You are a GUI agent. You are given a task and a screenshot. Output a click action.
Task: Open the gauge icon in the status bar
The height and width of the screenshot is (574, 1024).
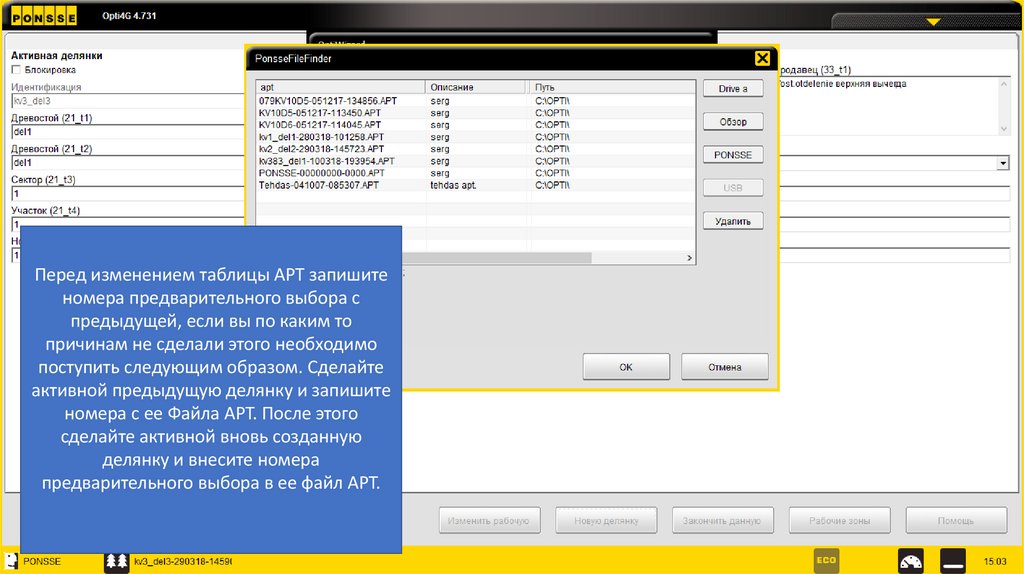point(910,561)
